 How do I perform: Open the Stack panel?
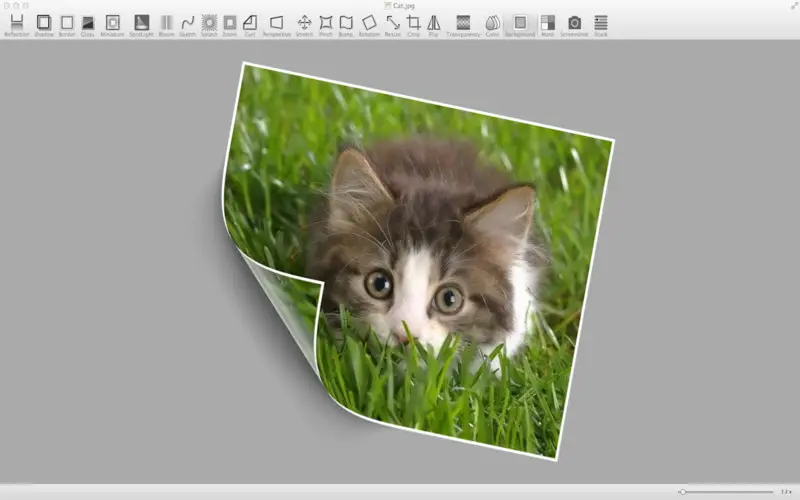click(x=601, y=26)
